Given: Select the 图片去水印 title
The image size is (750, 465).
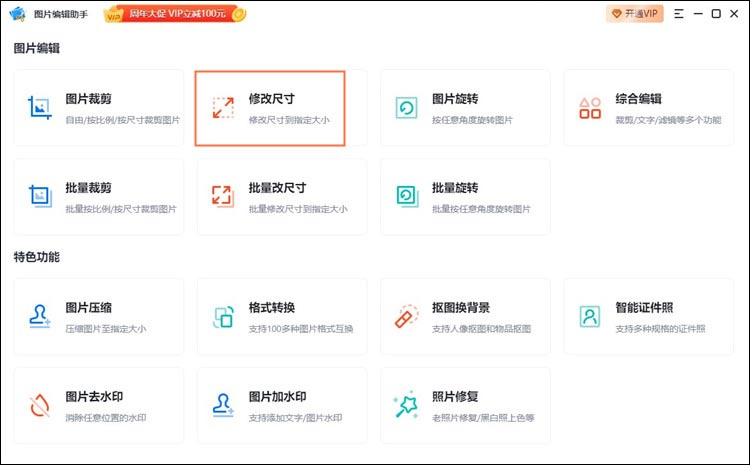Looking at the screenshot, I should pyautogui.click(x=94, y=397).
